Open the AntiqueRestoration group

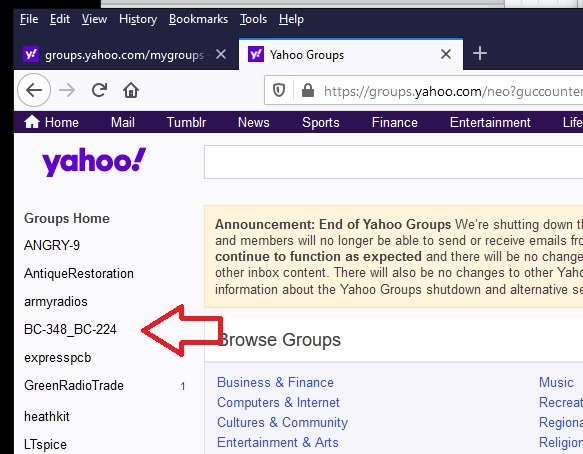79,274
